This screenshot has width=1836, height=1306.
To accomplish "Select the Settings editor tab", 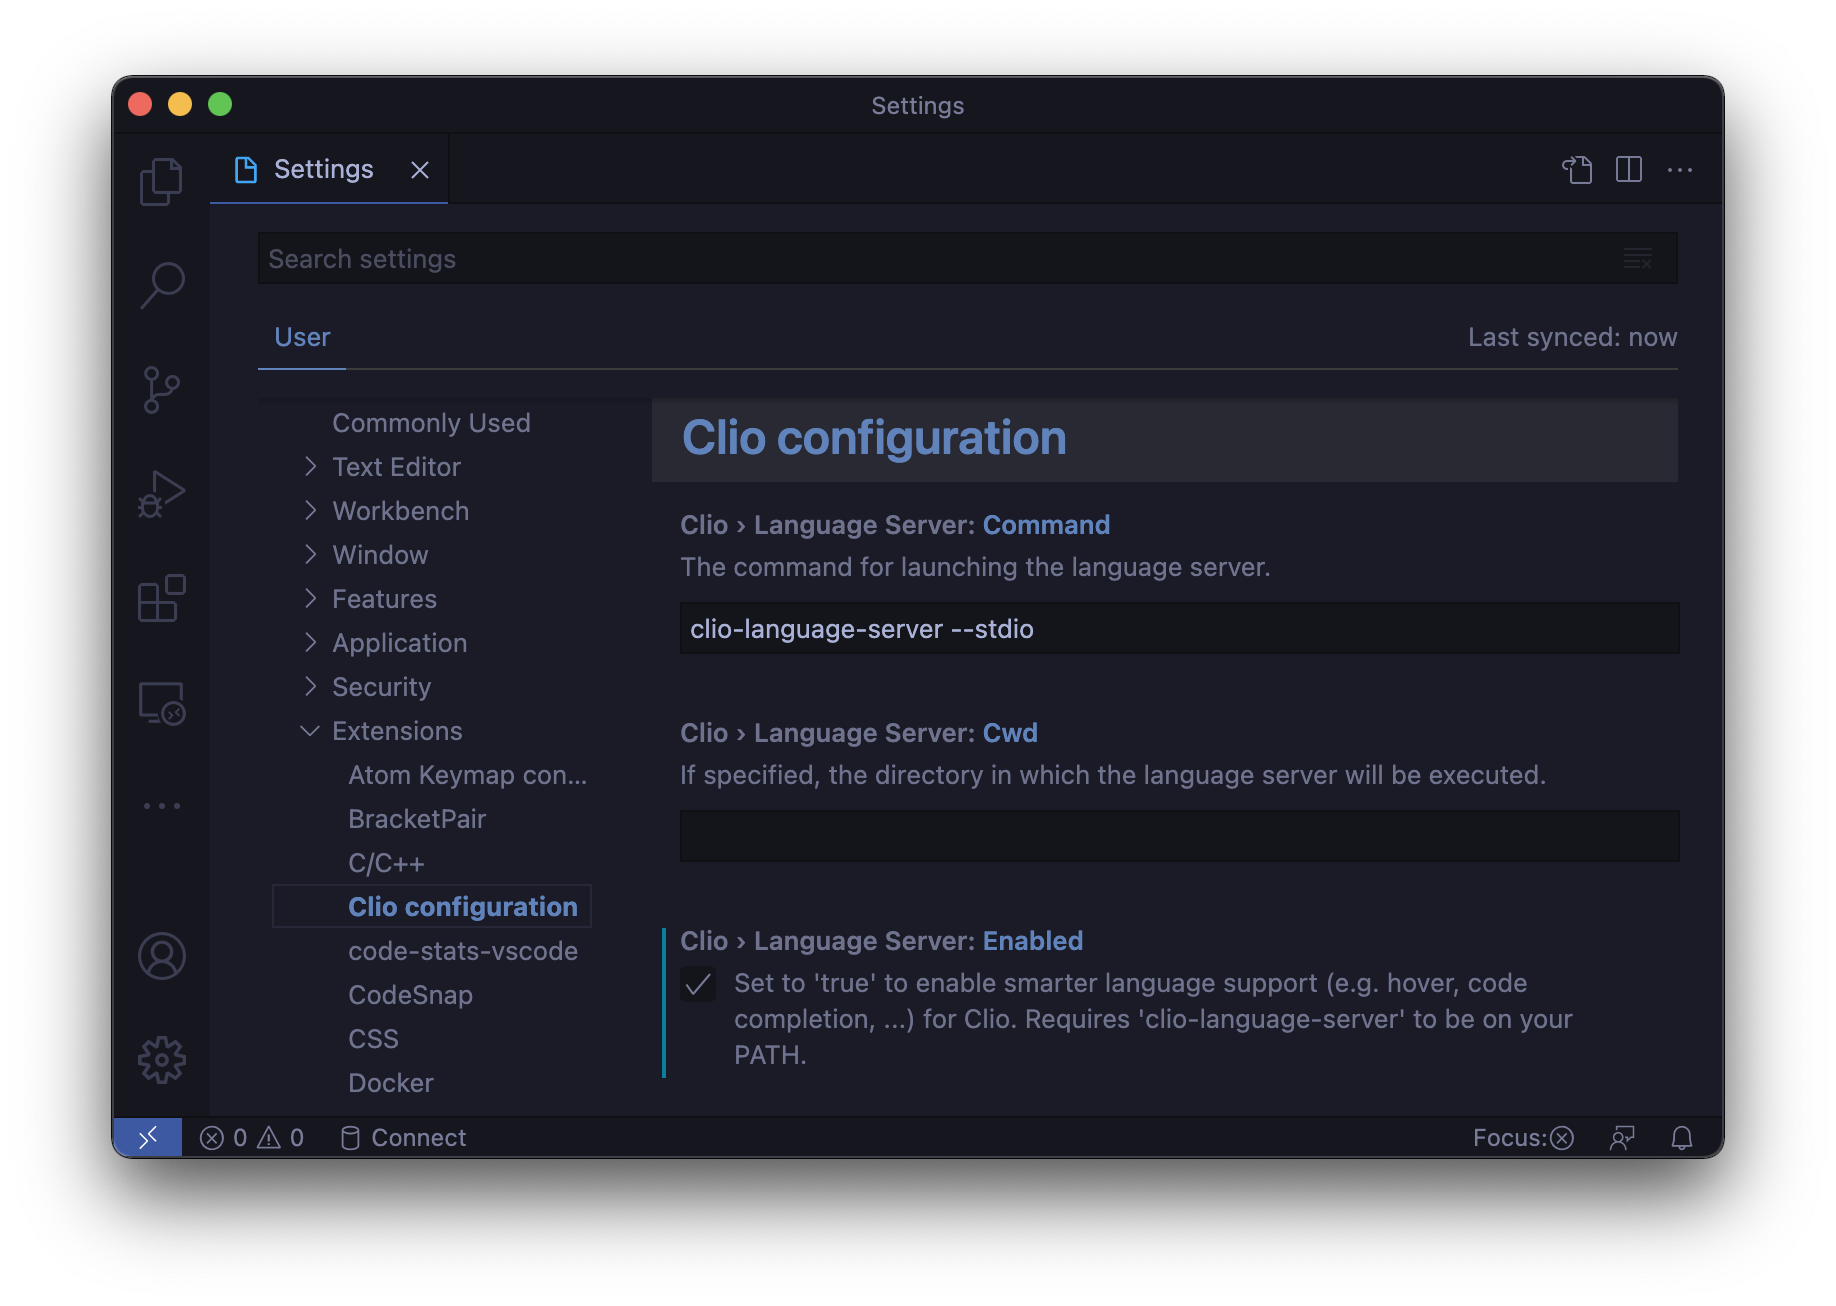I will [x=329, y=170].
